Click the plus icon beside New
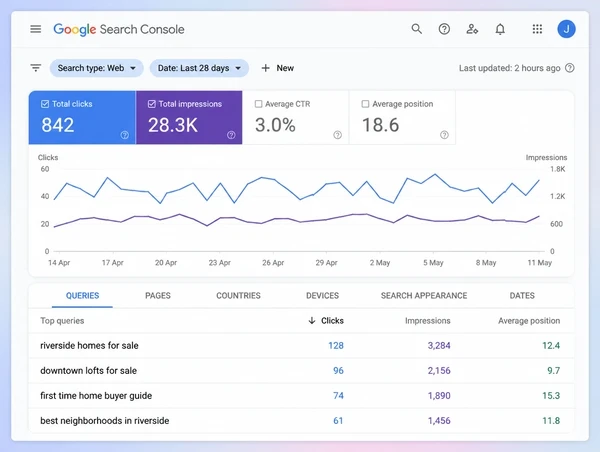600x452 pixels. (266, 68)
